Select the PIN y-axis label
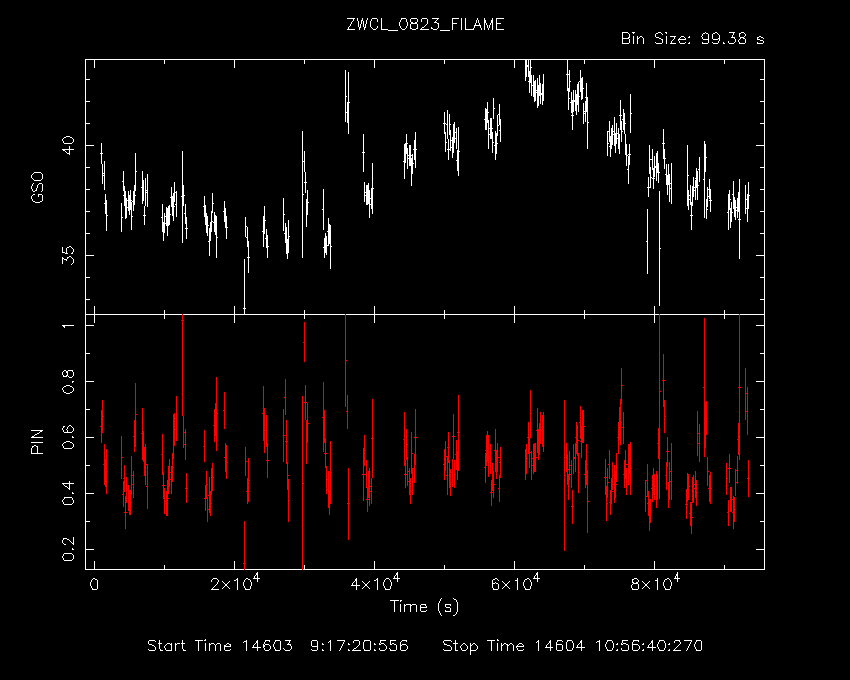850x680 pixels. 37,441
